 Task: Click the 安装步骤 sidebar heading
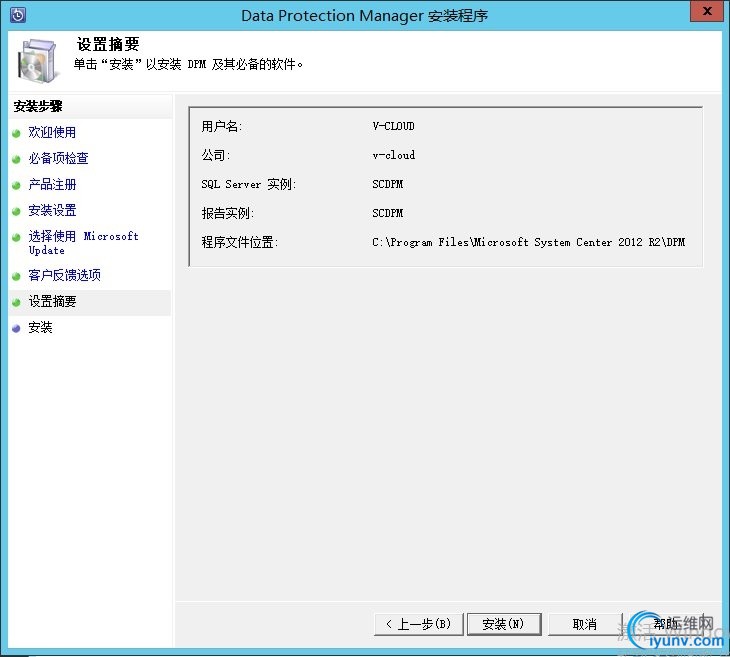click(x=38, y=107)
